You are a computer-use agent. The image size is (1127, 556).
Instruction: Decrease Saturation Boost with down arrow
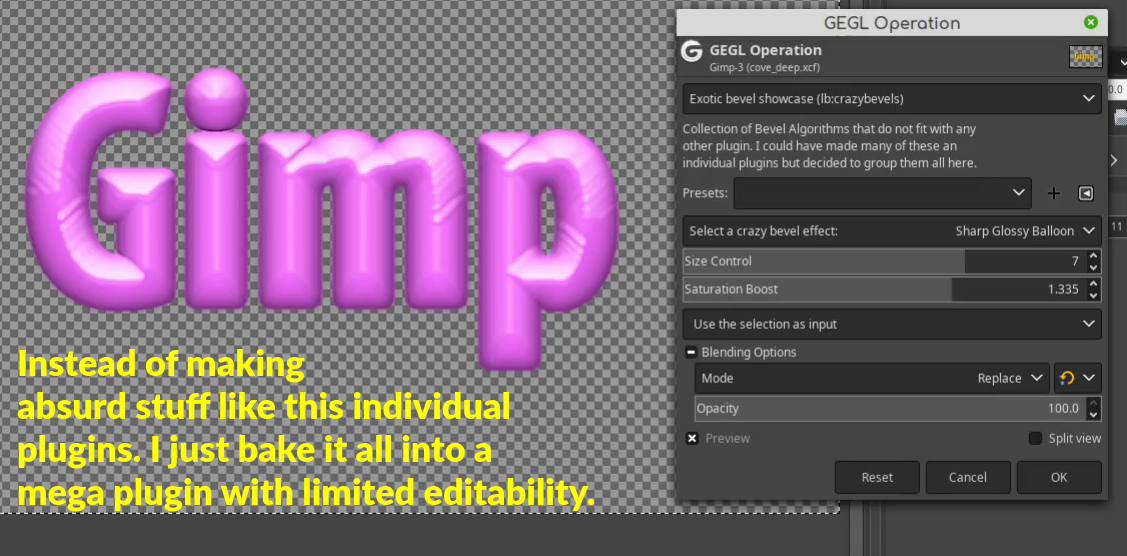coord(1093,296)
